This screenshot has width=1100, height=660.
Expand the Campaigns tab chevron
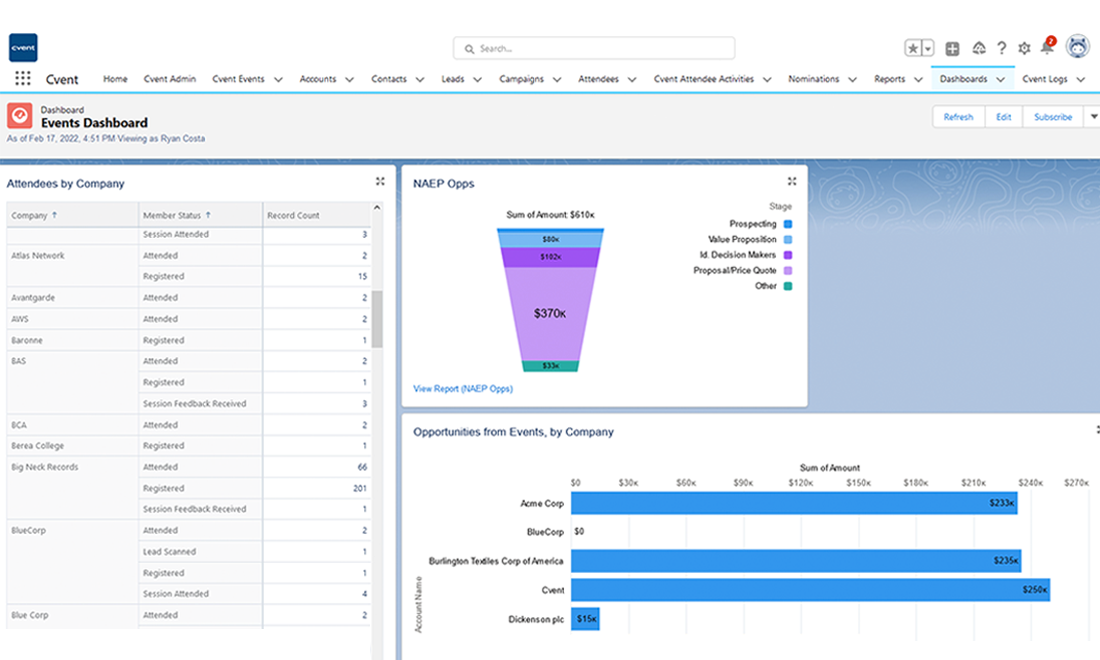click(x=557, y=80)
